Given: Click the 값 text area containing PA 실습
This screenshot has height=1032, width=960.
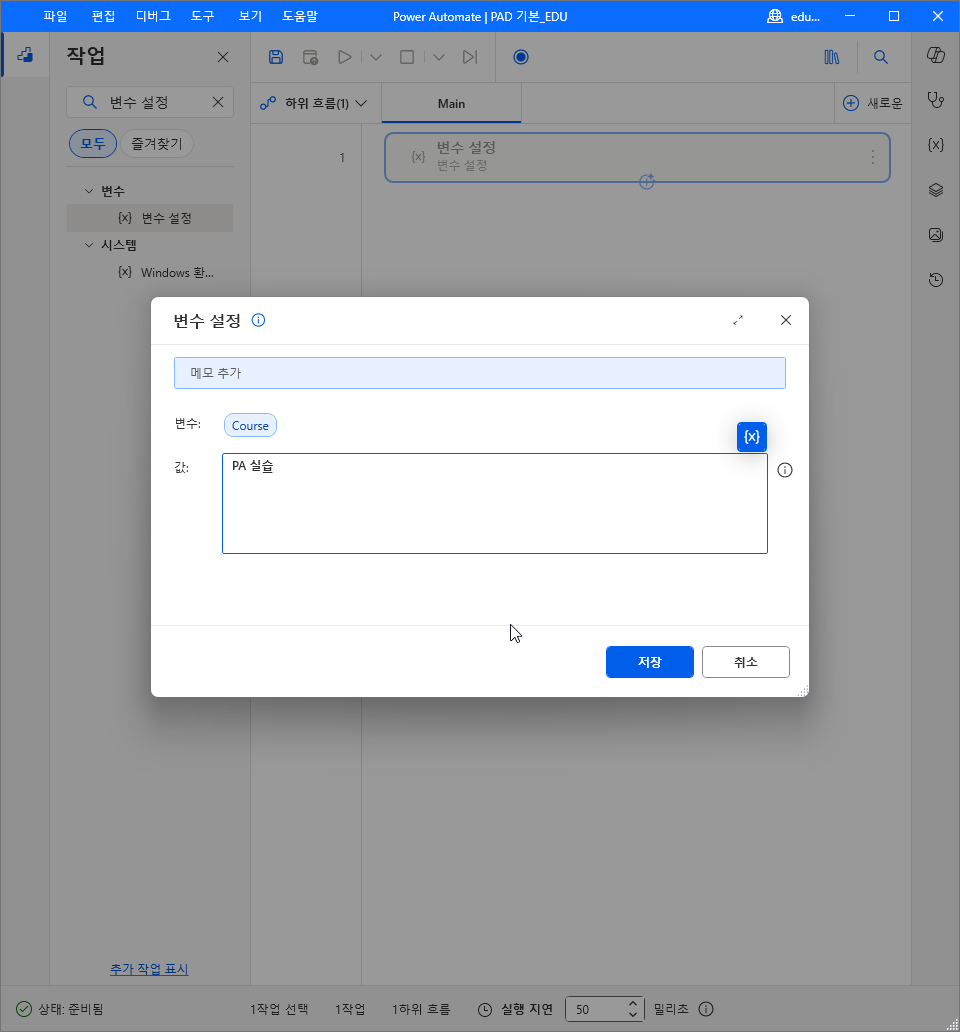Looking at the screenshot, I should pos(495,503).
